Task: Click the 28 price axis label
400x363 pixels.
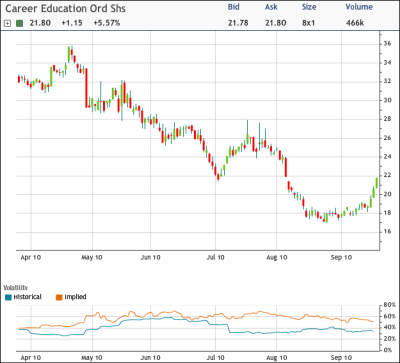Action: (387, 119)
